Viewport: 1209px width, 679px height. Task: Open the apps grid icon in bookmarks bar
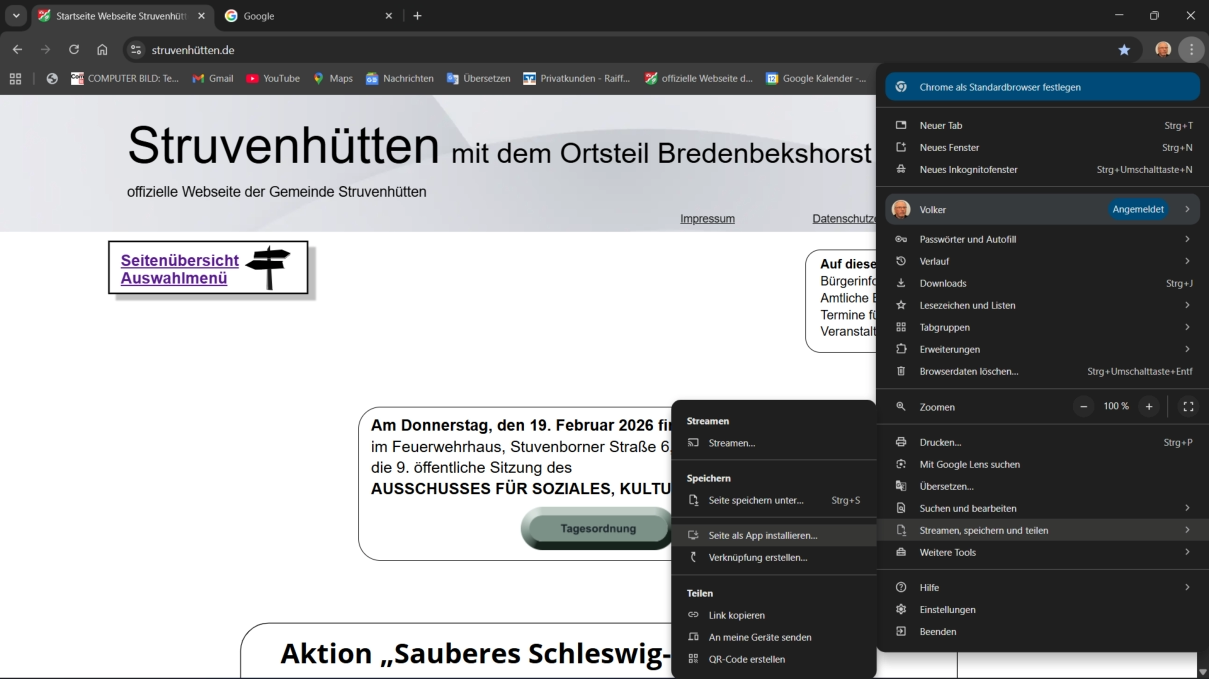15,79
